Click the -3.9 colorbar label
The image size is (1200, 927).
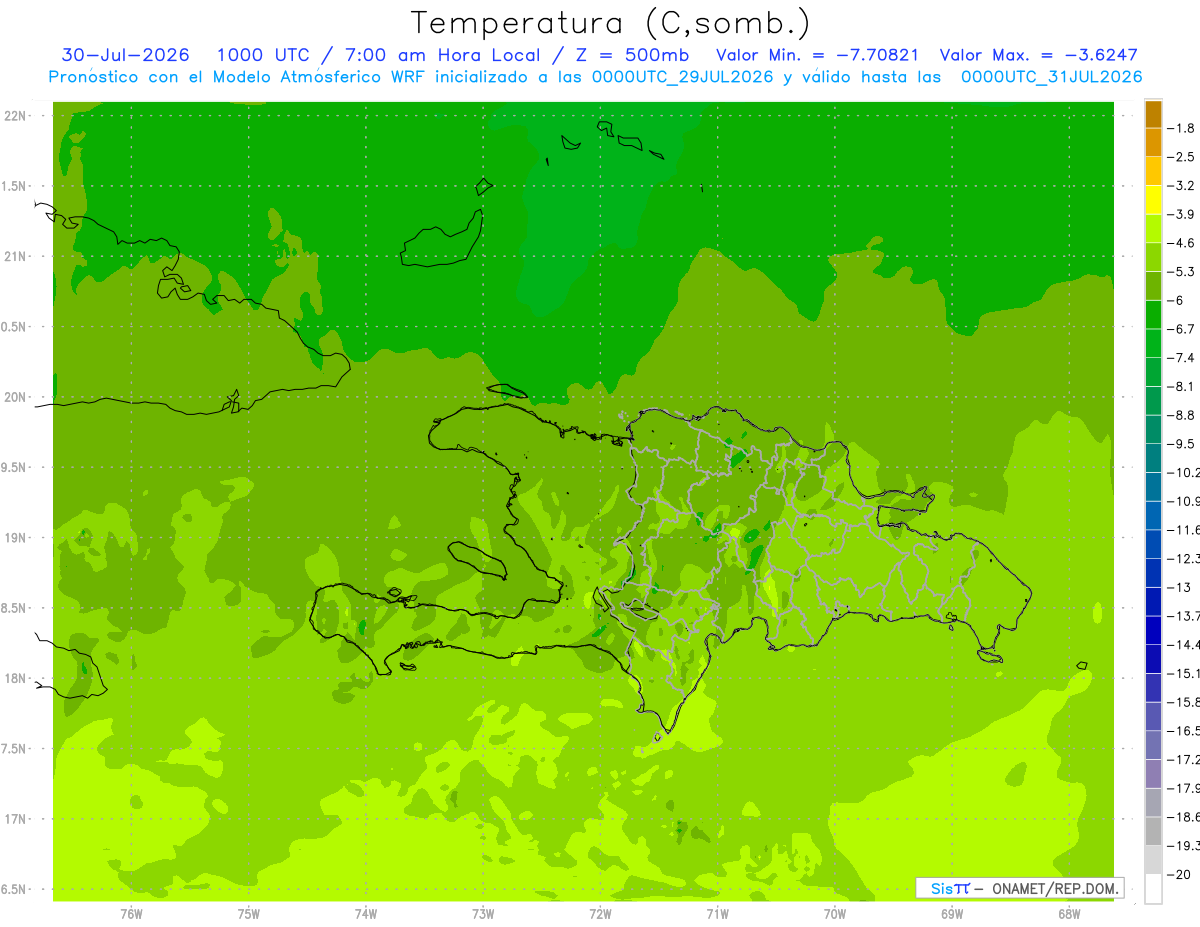tap(1182, 214)
